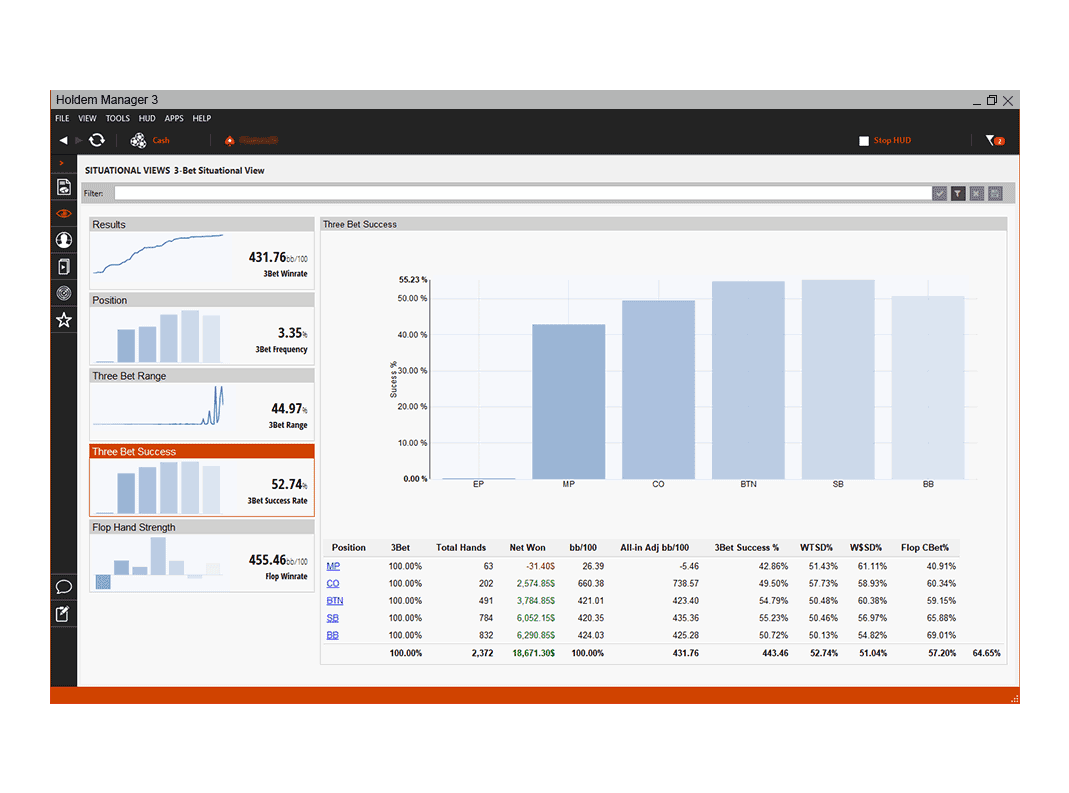Viewport: 1069px width, 793px height.
Task: Click the BTN position link in table
Action: click(334, 601)
